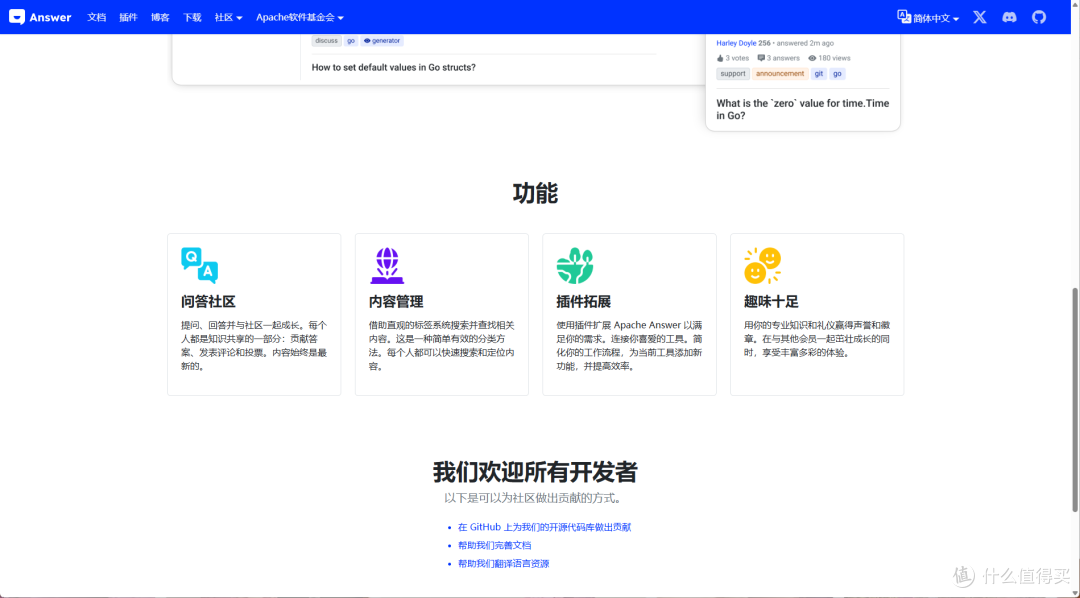
Task: Open the 插件 menu item
Action: [128, 17]
